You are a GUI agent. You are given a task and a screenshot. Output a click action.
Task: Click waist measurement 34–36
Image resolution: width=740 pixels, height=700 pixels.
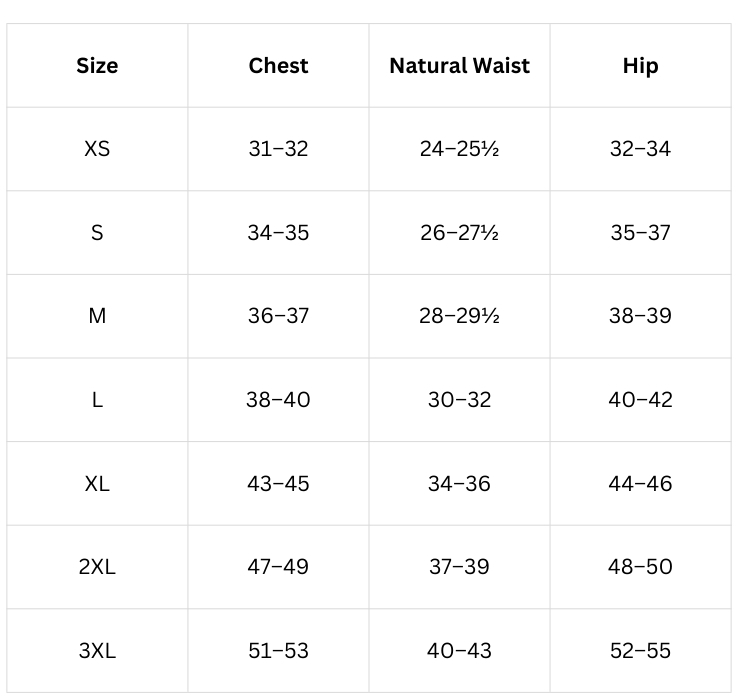click(x=459, y=484)
